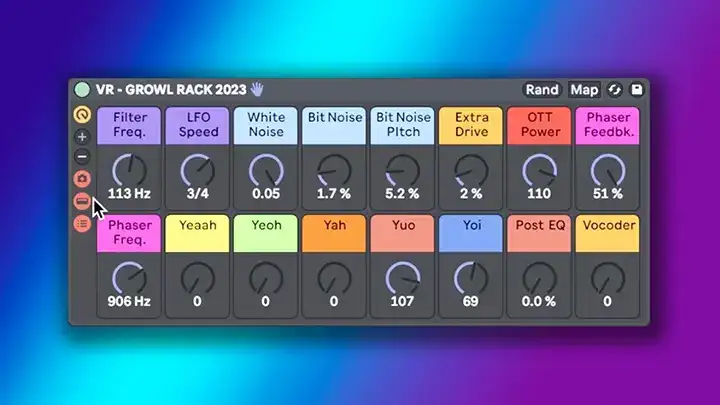Click the Yoi macro knob
This screenshot has width=720, height=405.
[471, 278]
